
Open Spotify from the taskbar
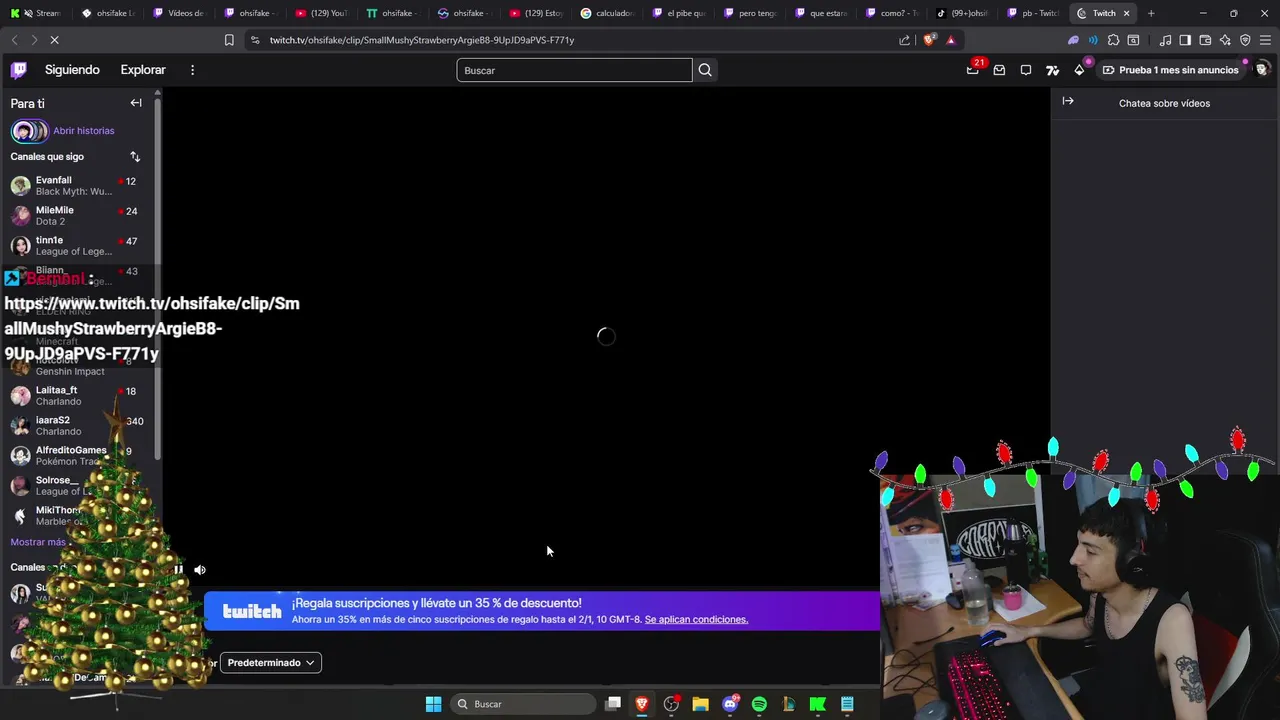759,704
